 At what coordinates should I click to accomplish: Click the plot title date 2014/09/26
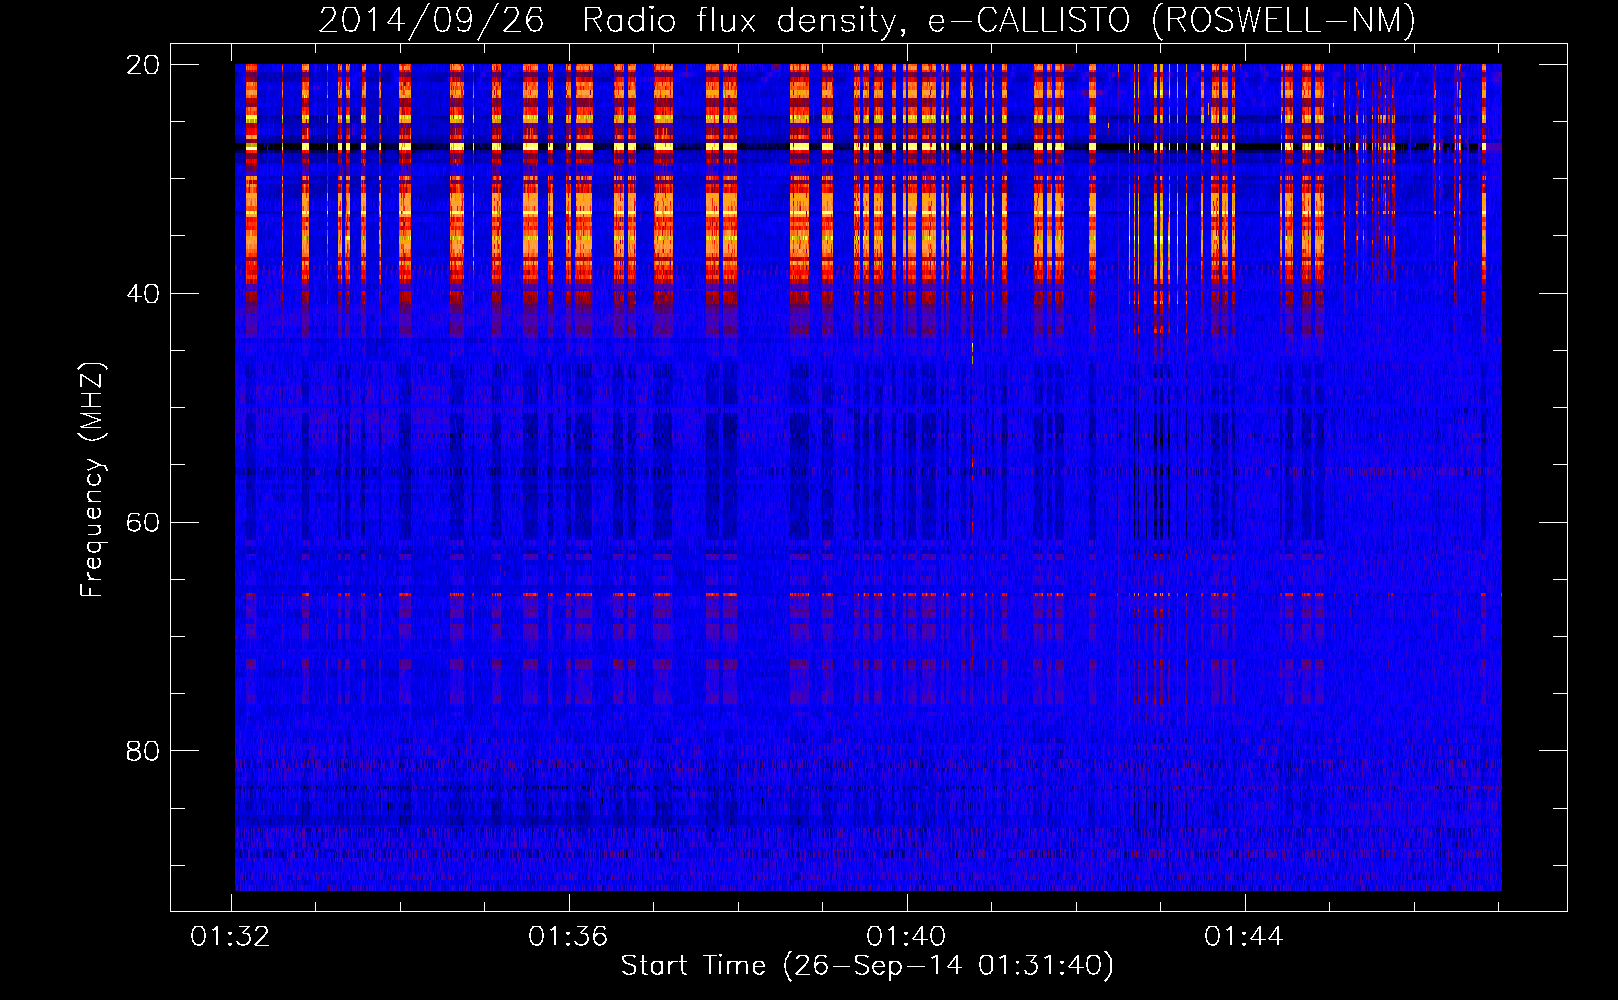[x=431, y=21]
